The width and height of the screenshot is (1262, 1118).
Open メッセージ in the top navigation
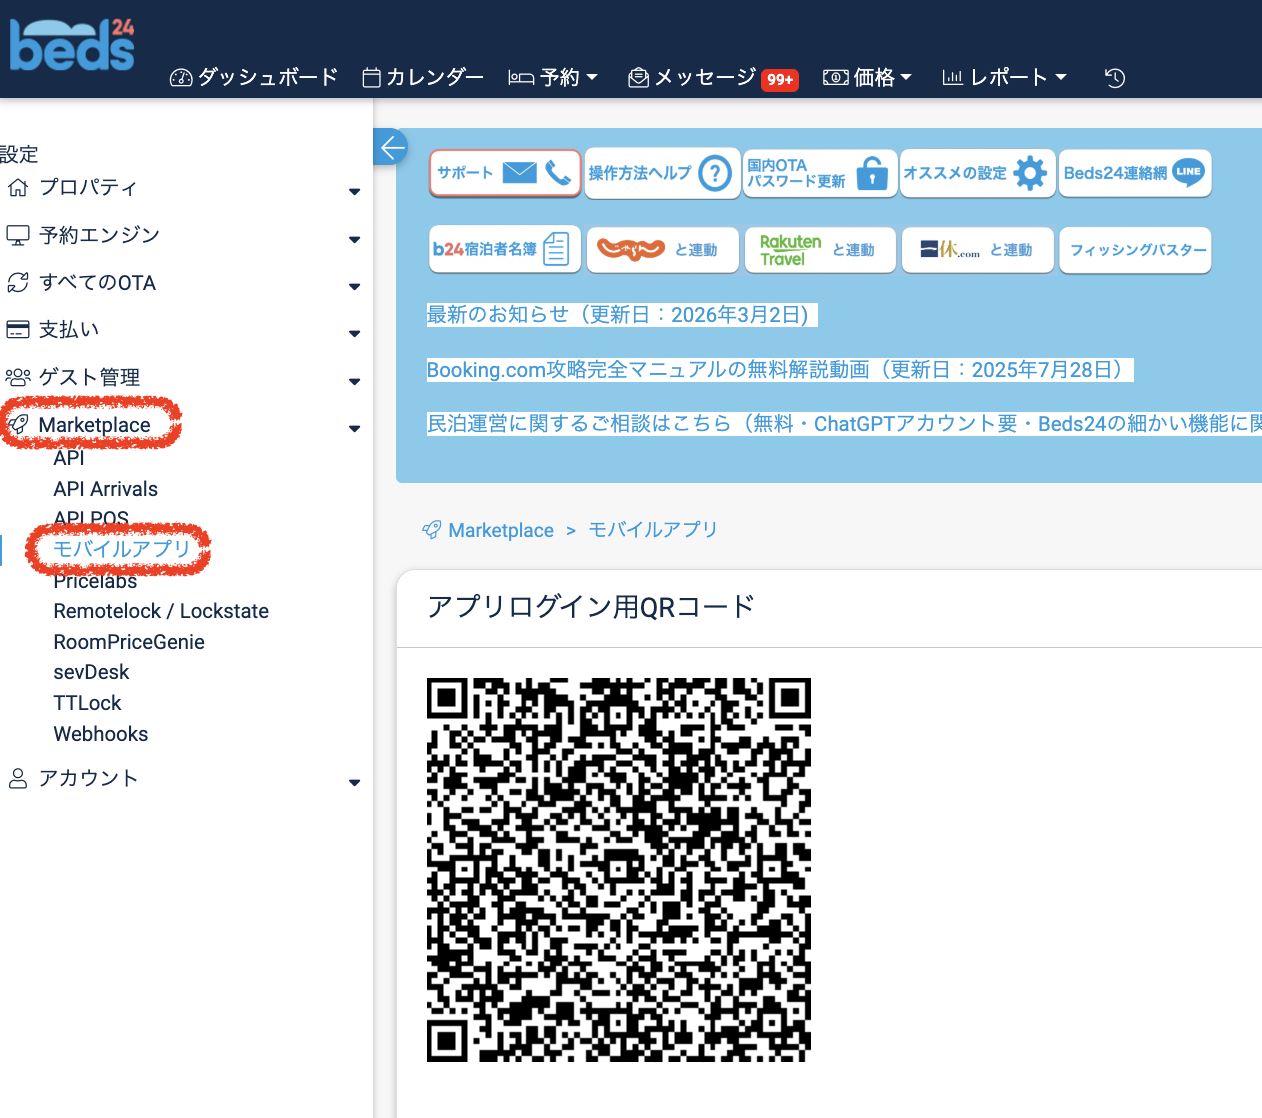point(704,78)
